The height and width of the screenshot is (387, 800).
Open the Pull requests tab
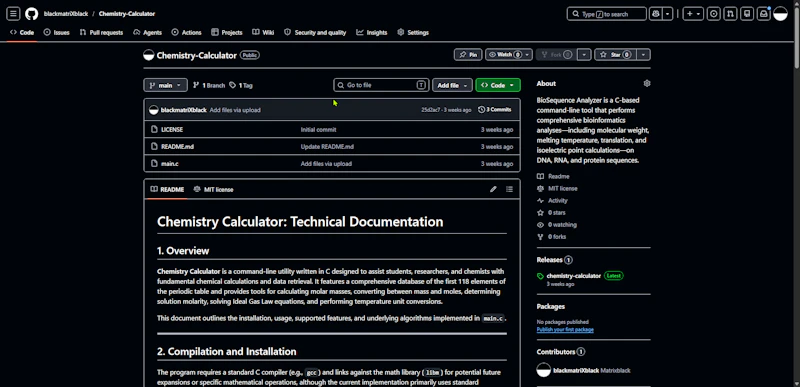click(101, 32)
